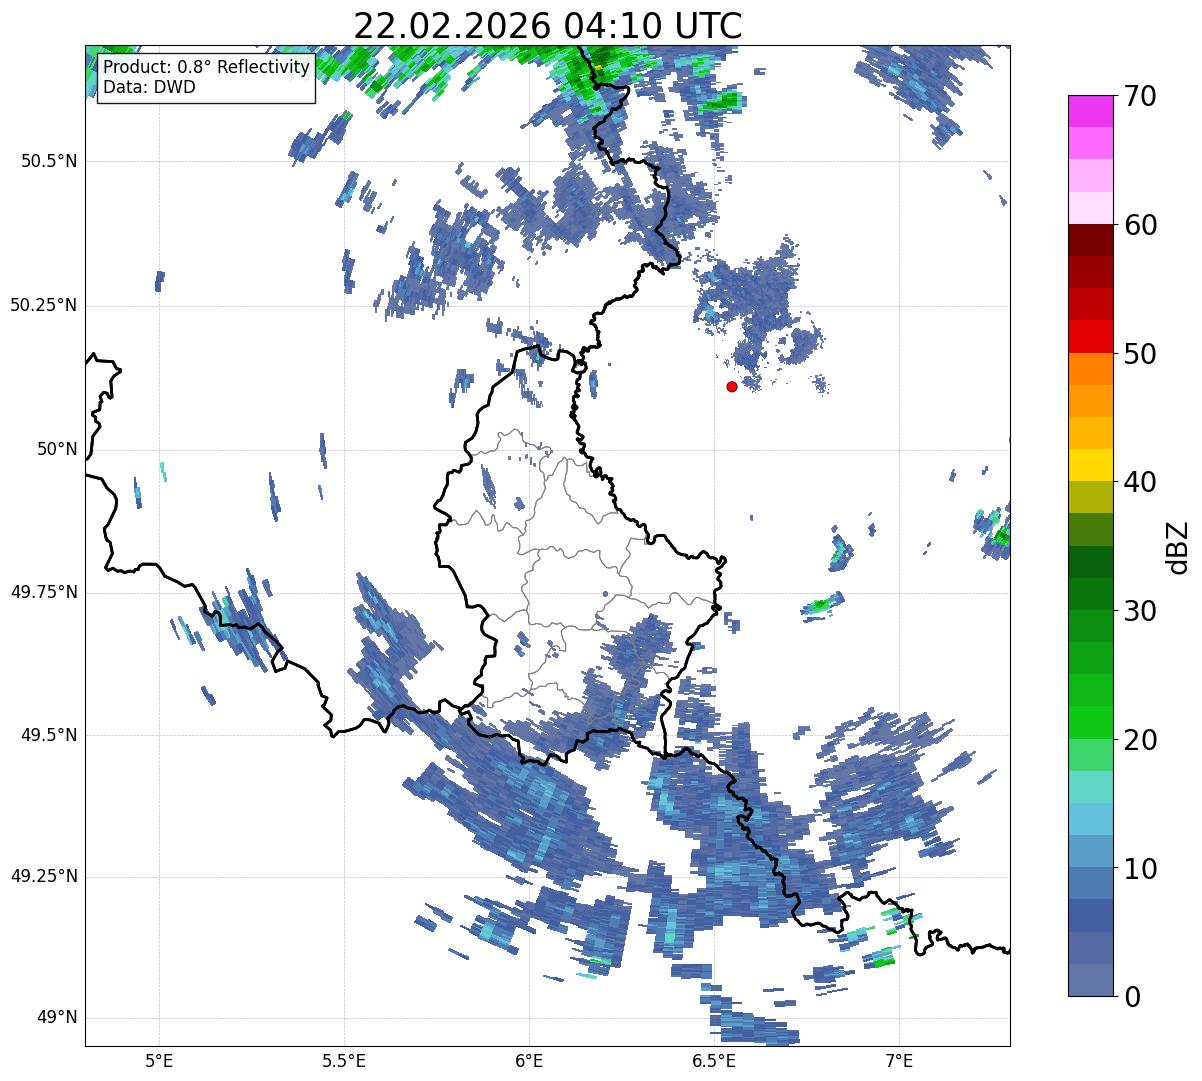Click the turquoise colorbar segment below 20
This screenshot has width=1202, height=1081.
1090,787
